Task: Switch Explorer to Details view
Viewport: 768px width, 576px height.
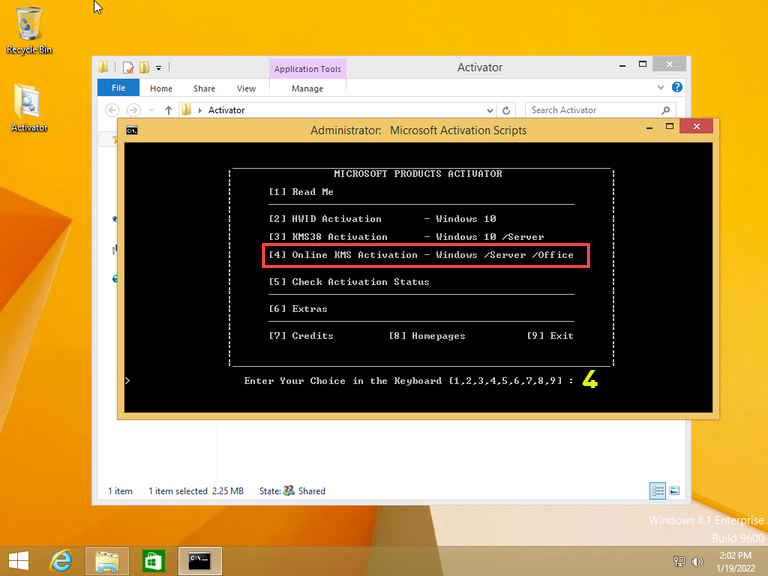Action: click(657, 491)
